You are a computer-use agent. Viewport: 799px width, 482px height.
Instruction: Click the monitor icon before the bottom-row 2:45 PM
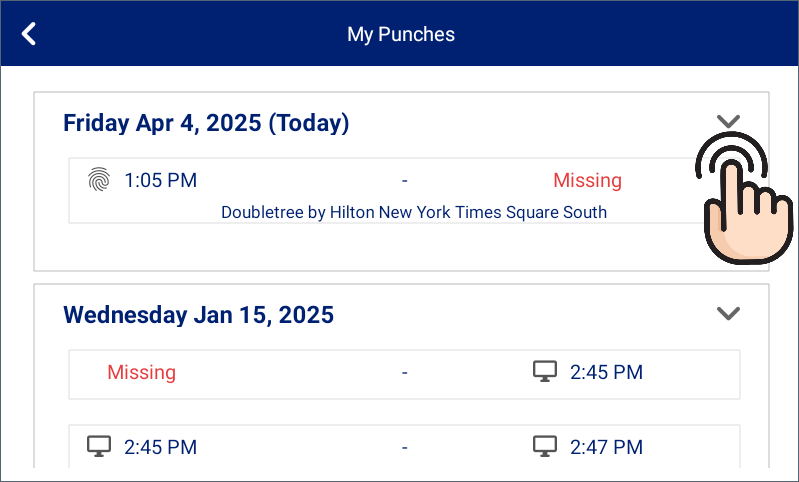pos(99,446)
